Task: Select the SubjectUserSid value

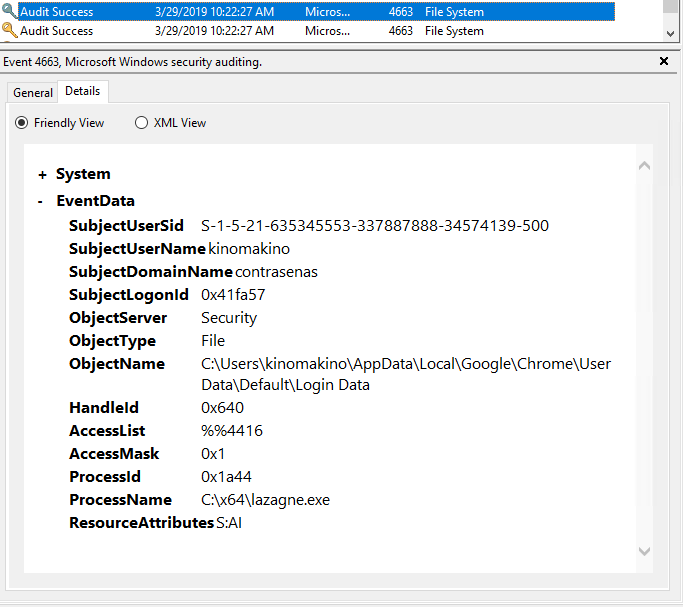Action: tap(374, 226)
